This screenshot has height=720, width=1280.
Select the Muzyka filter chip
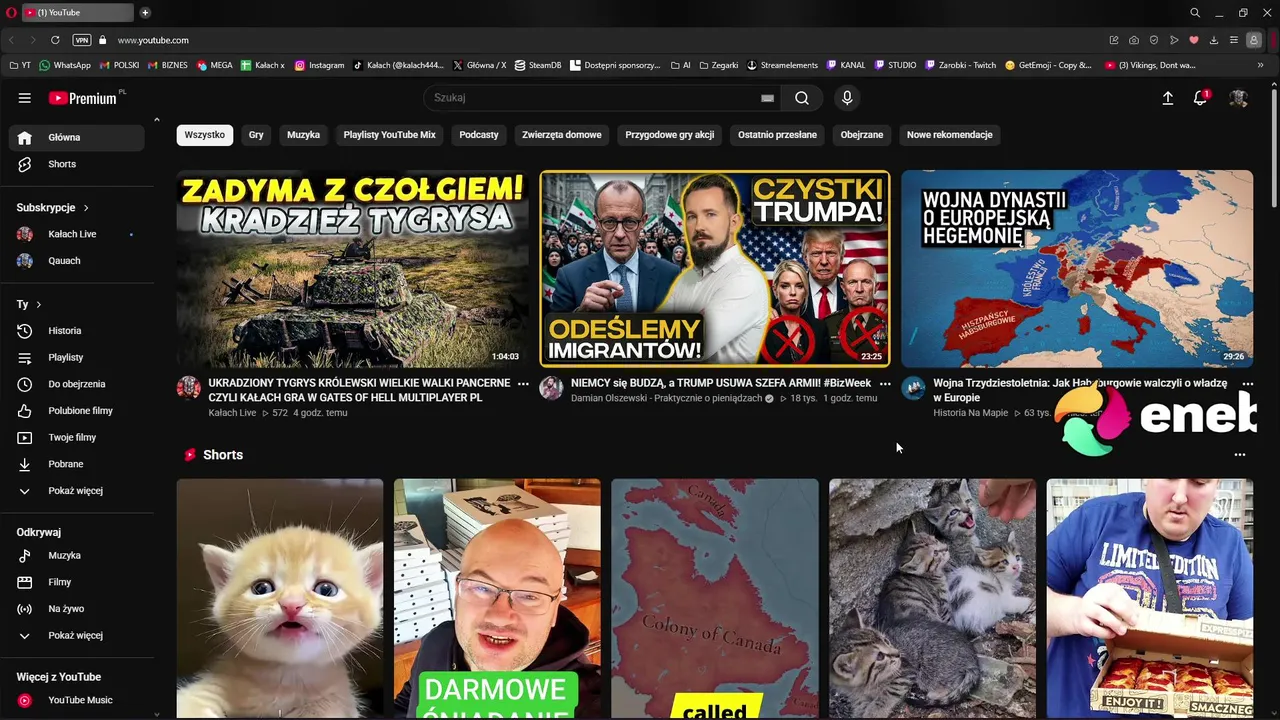click(303, 135)
